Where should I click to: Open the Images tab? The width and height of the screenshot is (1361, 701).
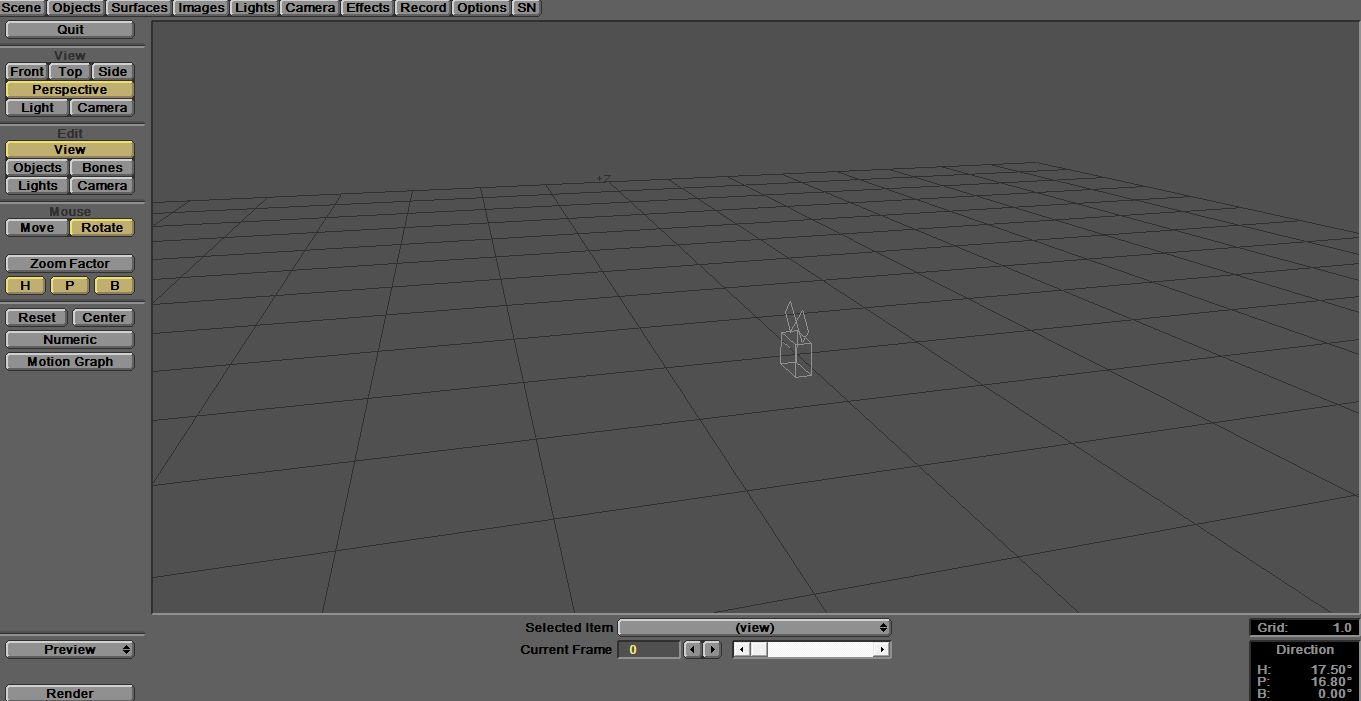pos(201,8)
